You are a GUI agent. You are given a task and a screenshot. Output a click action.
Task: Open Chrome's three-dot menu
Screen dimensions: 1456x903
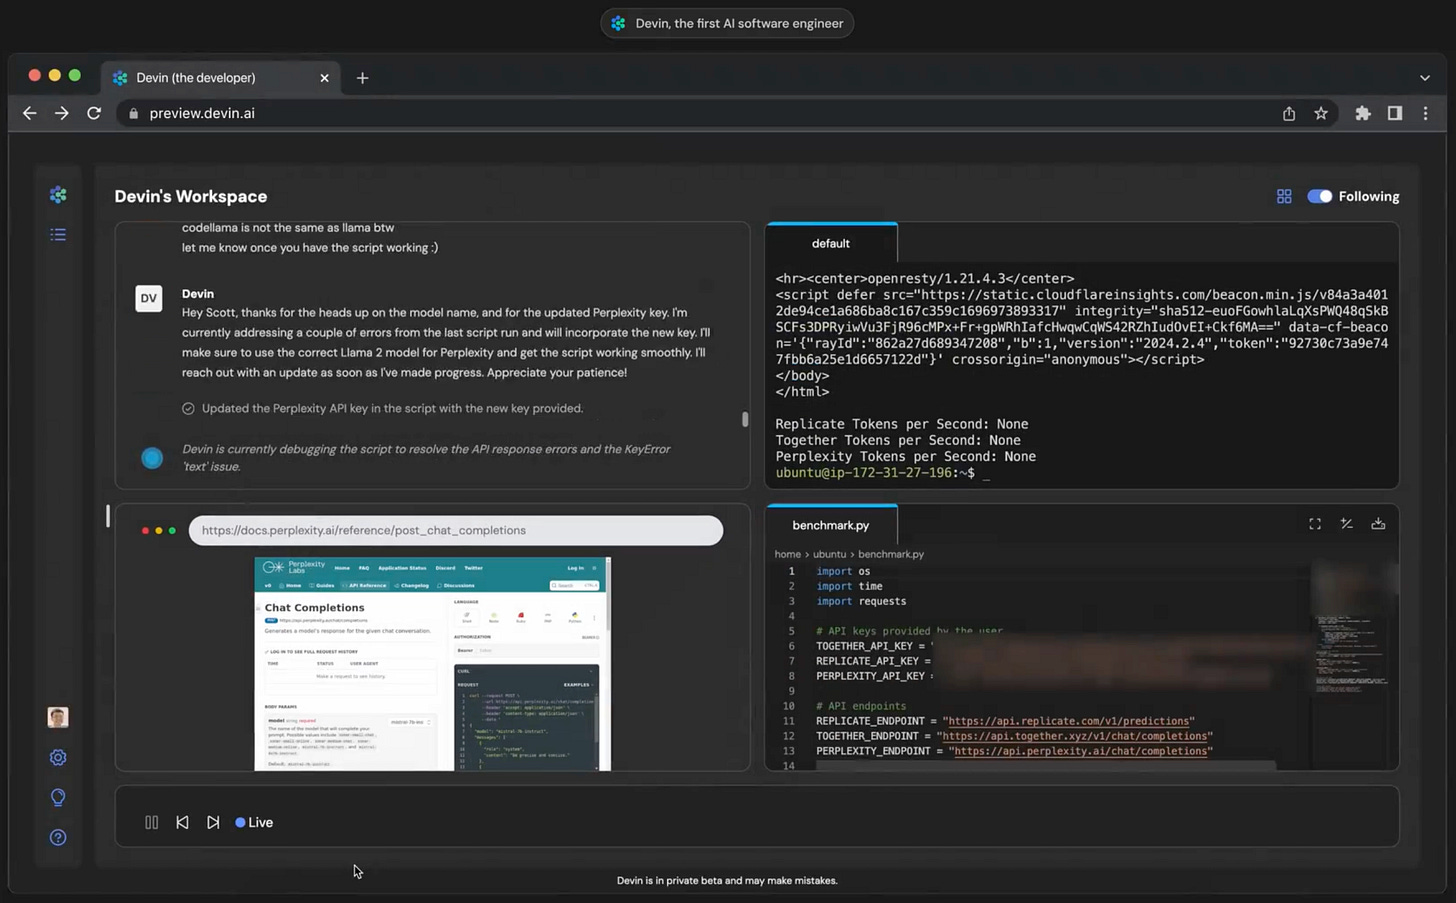pyautogui.click(x=1426, y=114)
